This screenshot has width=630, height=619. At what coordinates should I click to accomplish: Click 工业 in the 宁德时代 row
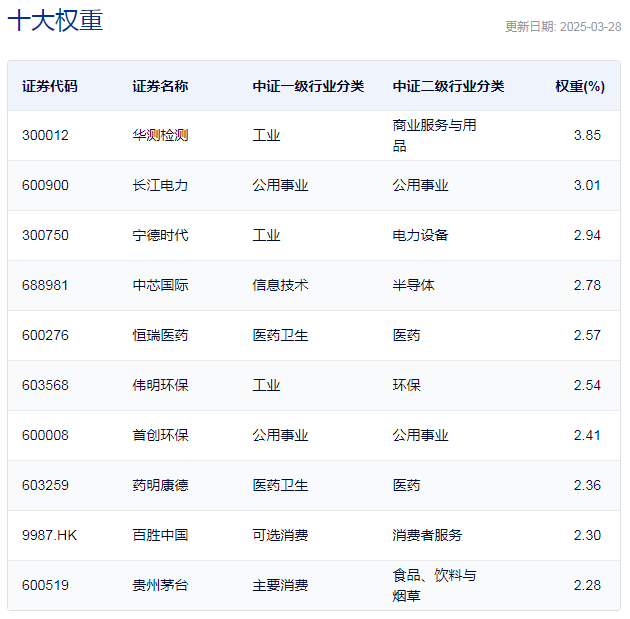tap(266, 235)
